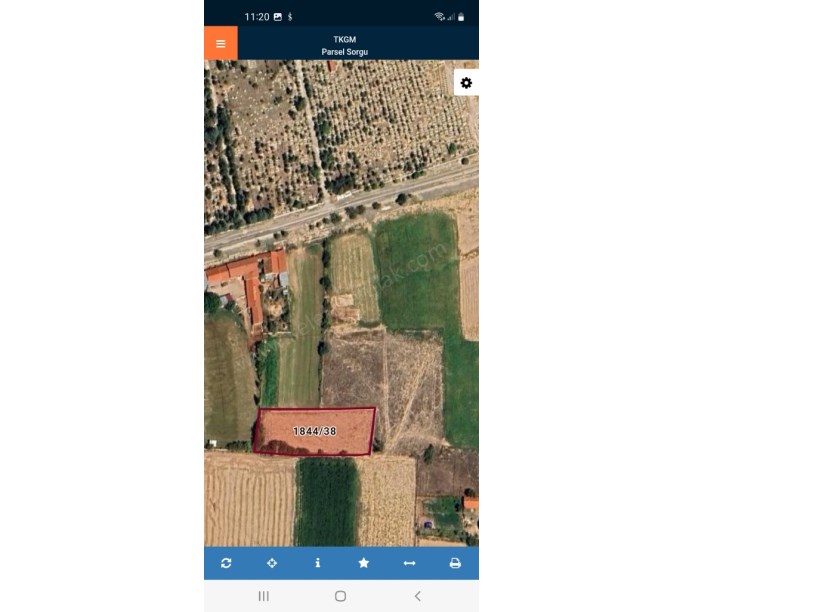The height and width of the screenshot is (612, 816).
Task: Tap the 11:20 clock in status bar
Action: coord(257,17)
